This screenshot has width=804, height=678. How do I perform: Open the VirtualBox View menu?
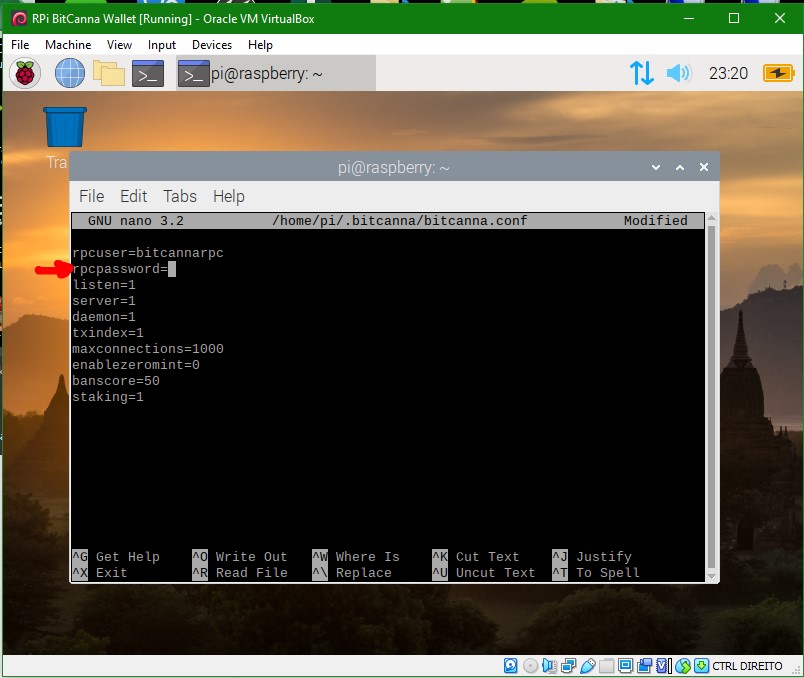(119, 45)
